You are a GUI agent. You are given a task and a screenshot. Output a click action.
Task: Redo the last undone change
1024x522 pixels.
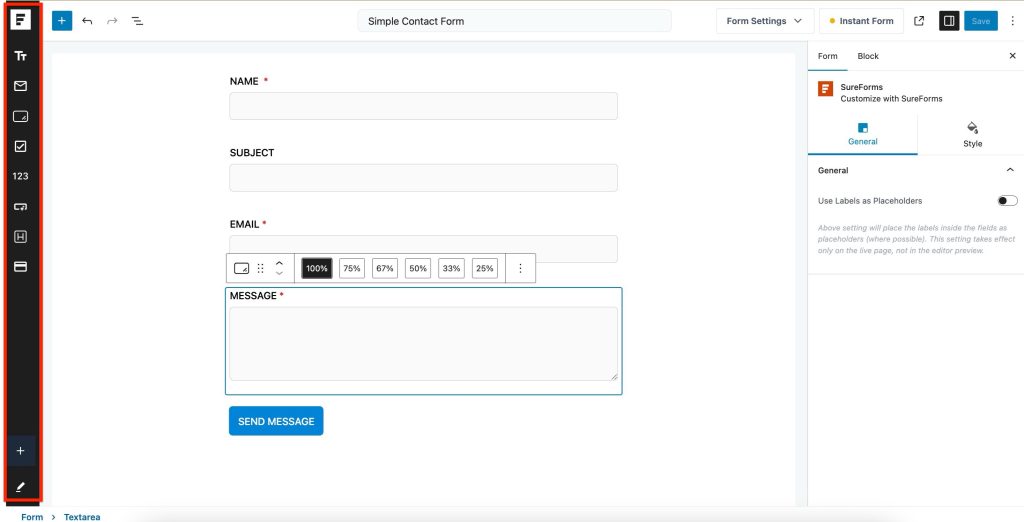pos(112,21)
